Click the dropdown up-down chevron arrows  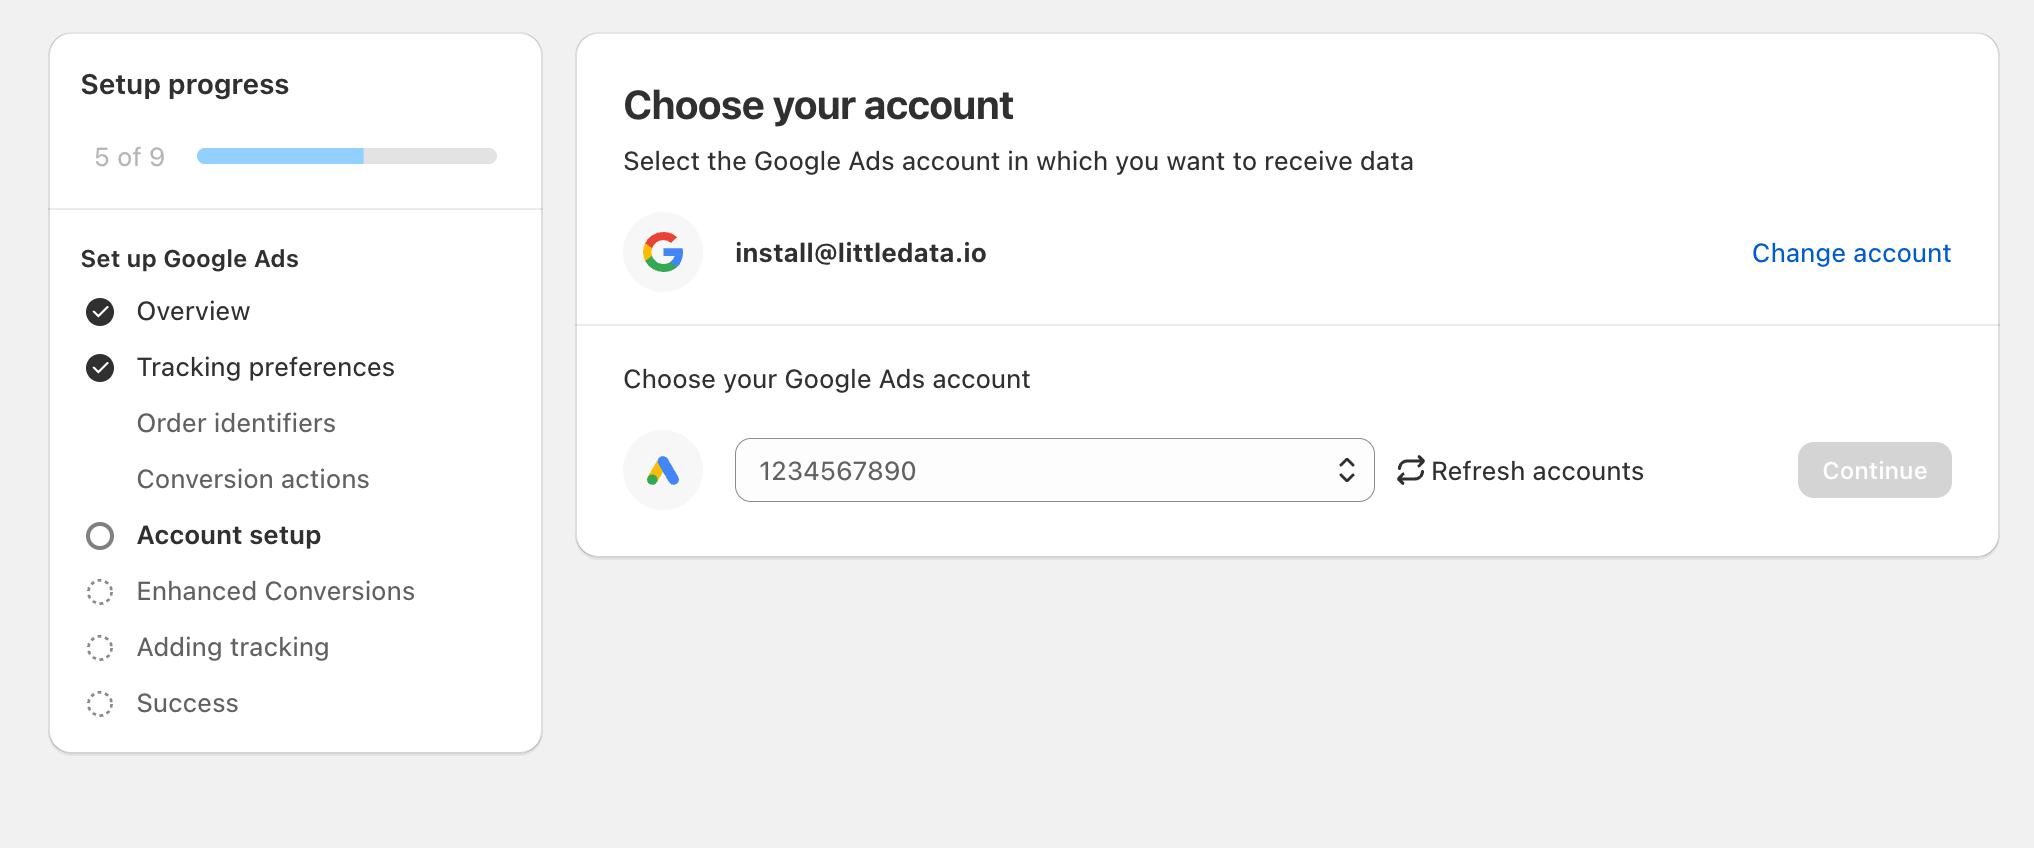(1347, 470)
